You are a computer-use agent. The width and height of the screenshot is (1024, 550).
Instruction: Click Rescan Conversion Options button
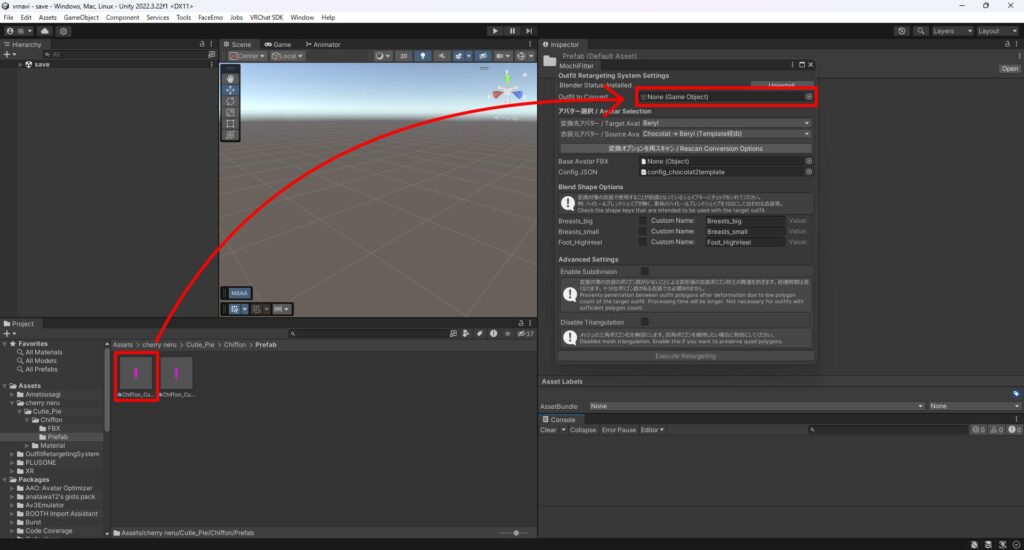coord(685,148)
